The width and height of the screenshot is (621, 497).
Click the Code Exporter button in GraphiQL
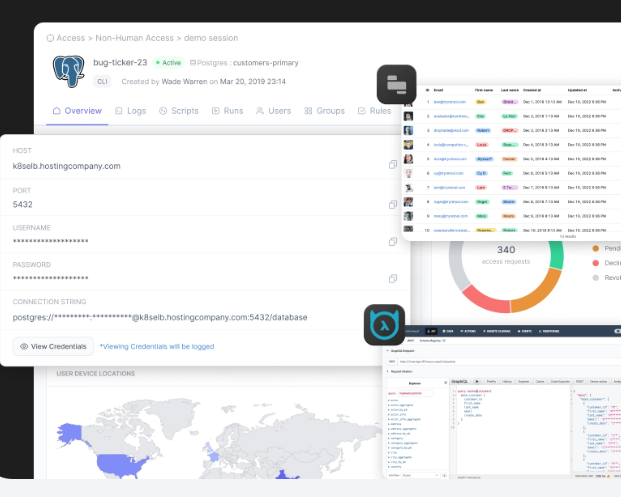pyautogui.click(x=560, y=381)
